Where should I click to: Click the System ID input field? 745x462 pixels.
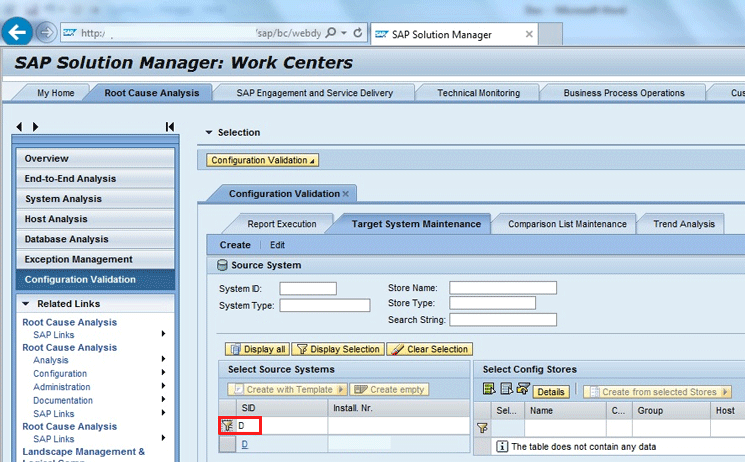tap(308, 289)
